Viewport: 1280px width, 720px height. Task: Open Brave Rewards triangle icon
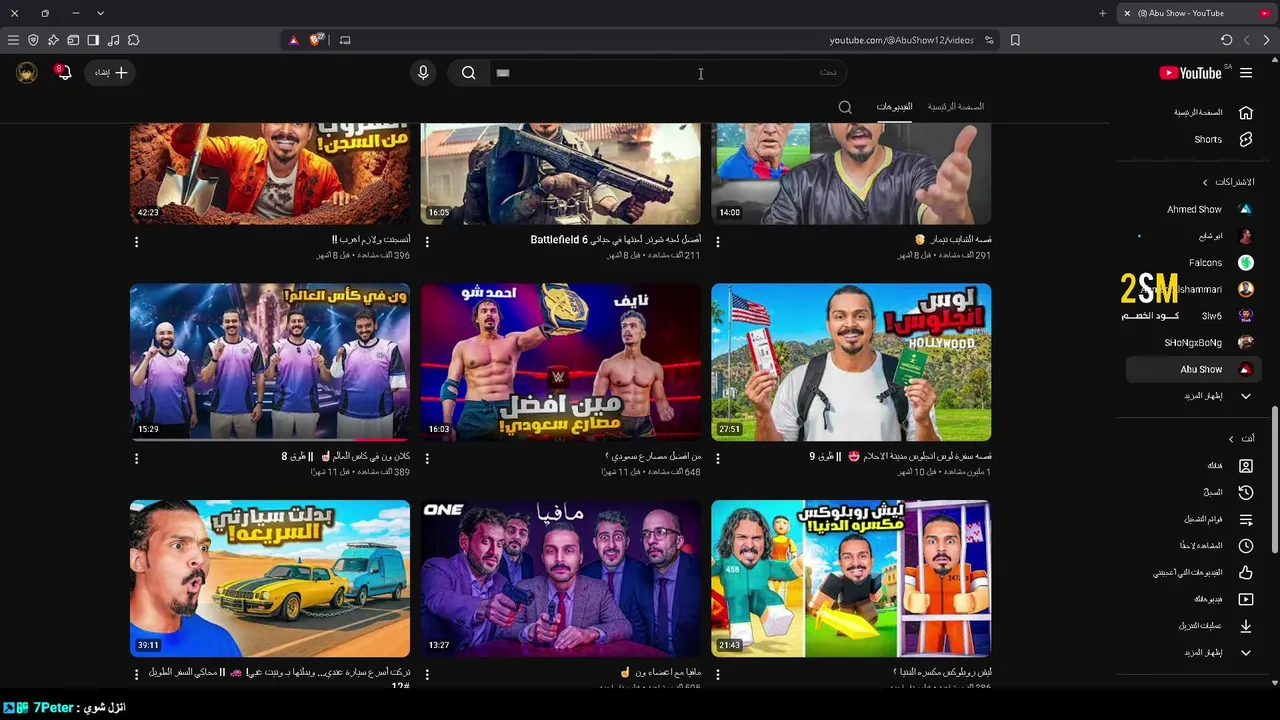pos(293,40)
